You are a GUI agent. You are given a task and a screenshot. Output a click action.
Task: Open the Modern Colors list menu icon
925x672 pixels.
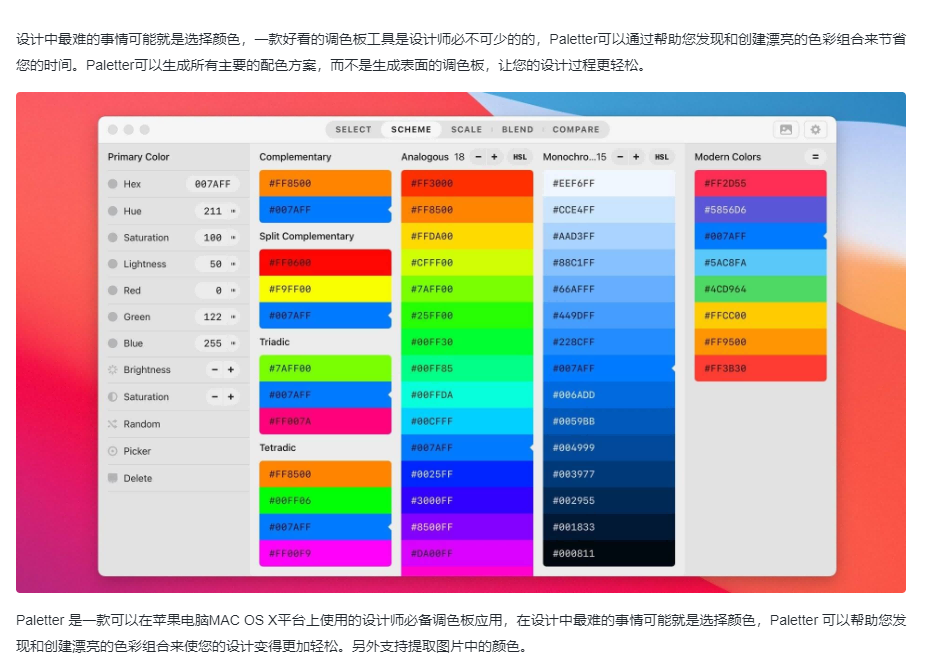[815, 157]
